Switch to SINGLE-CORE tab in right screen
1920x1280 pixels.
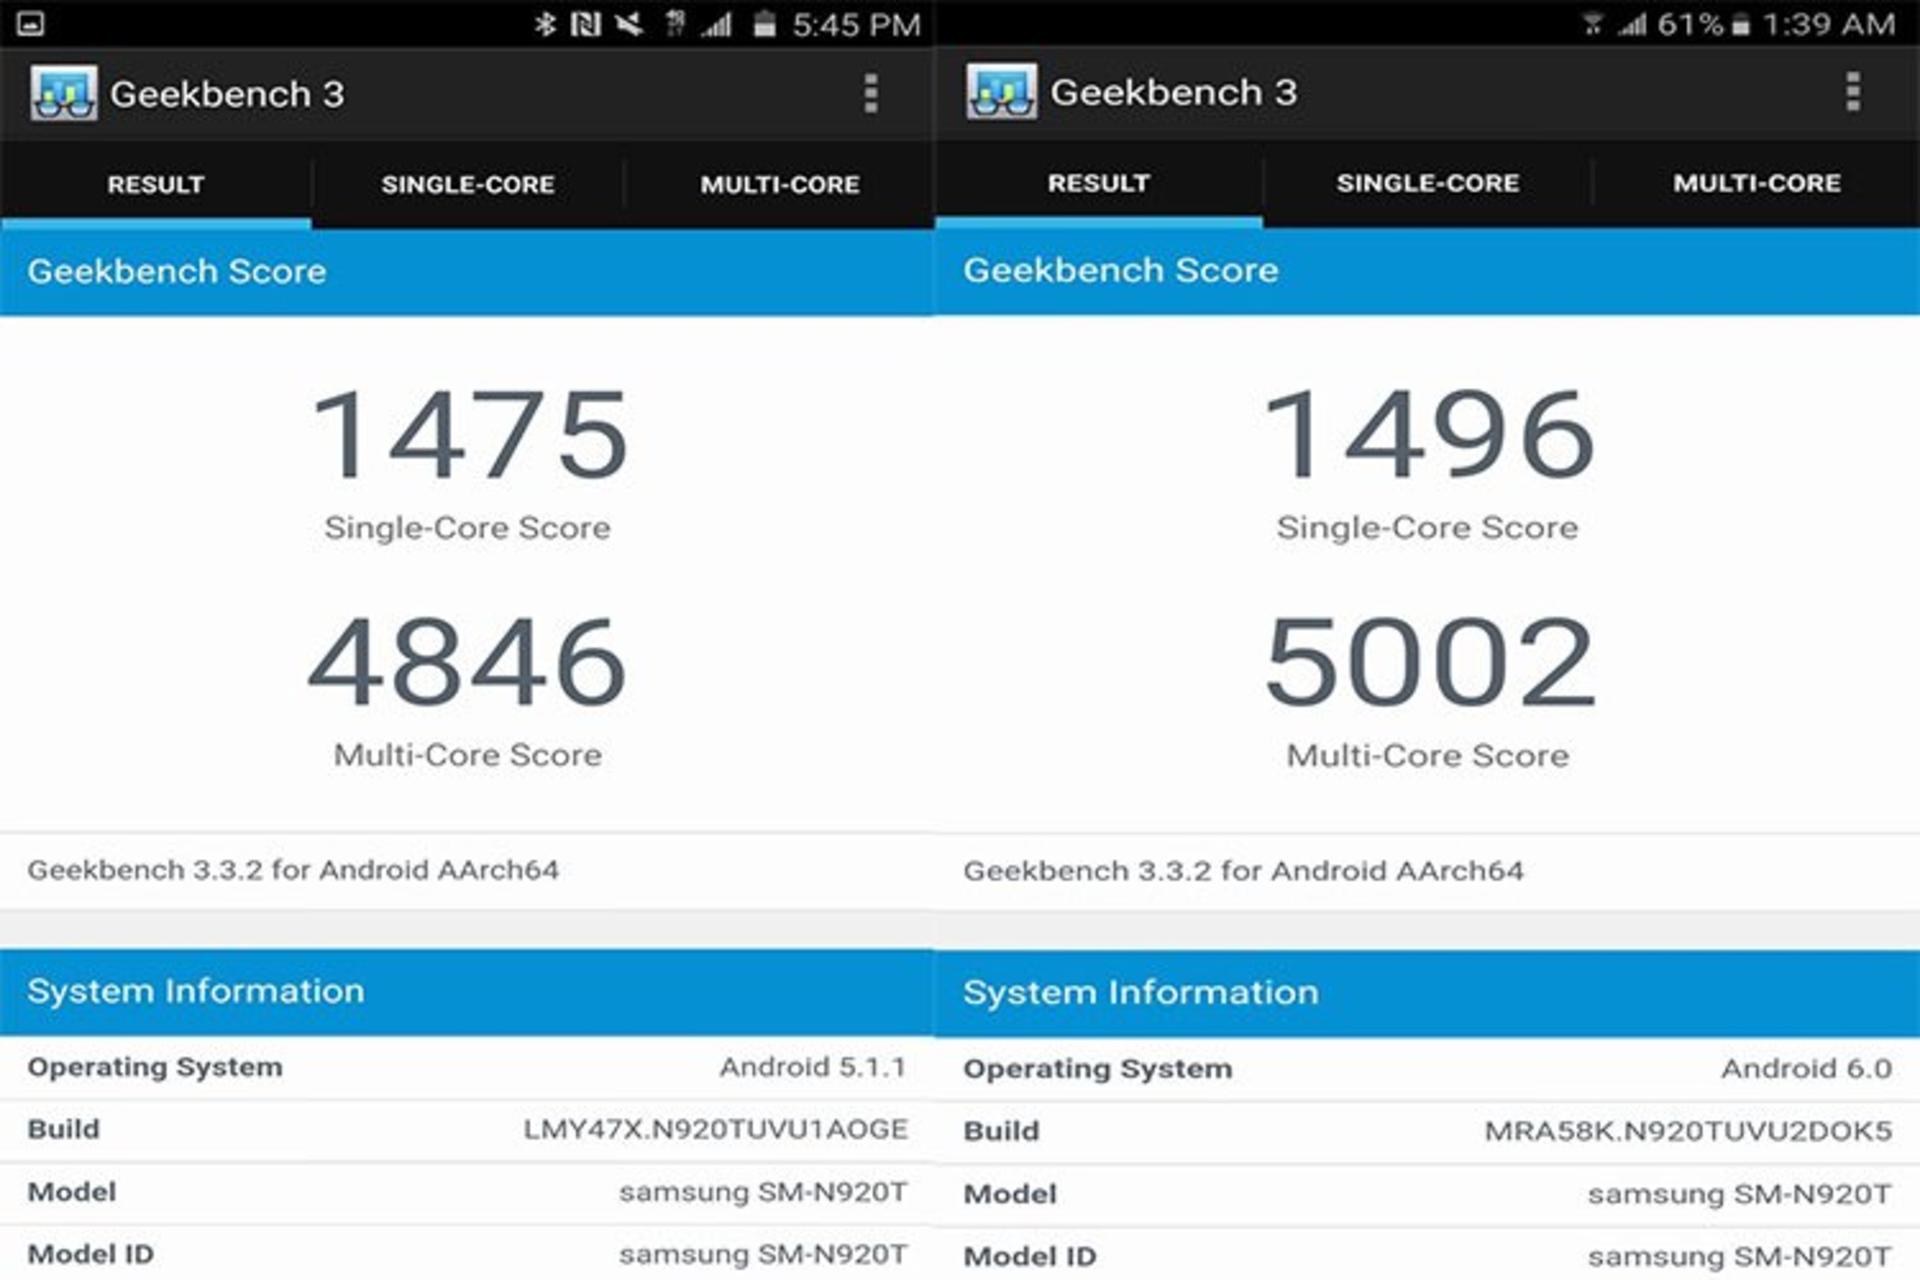tap(1428, 183)
